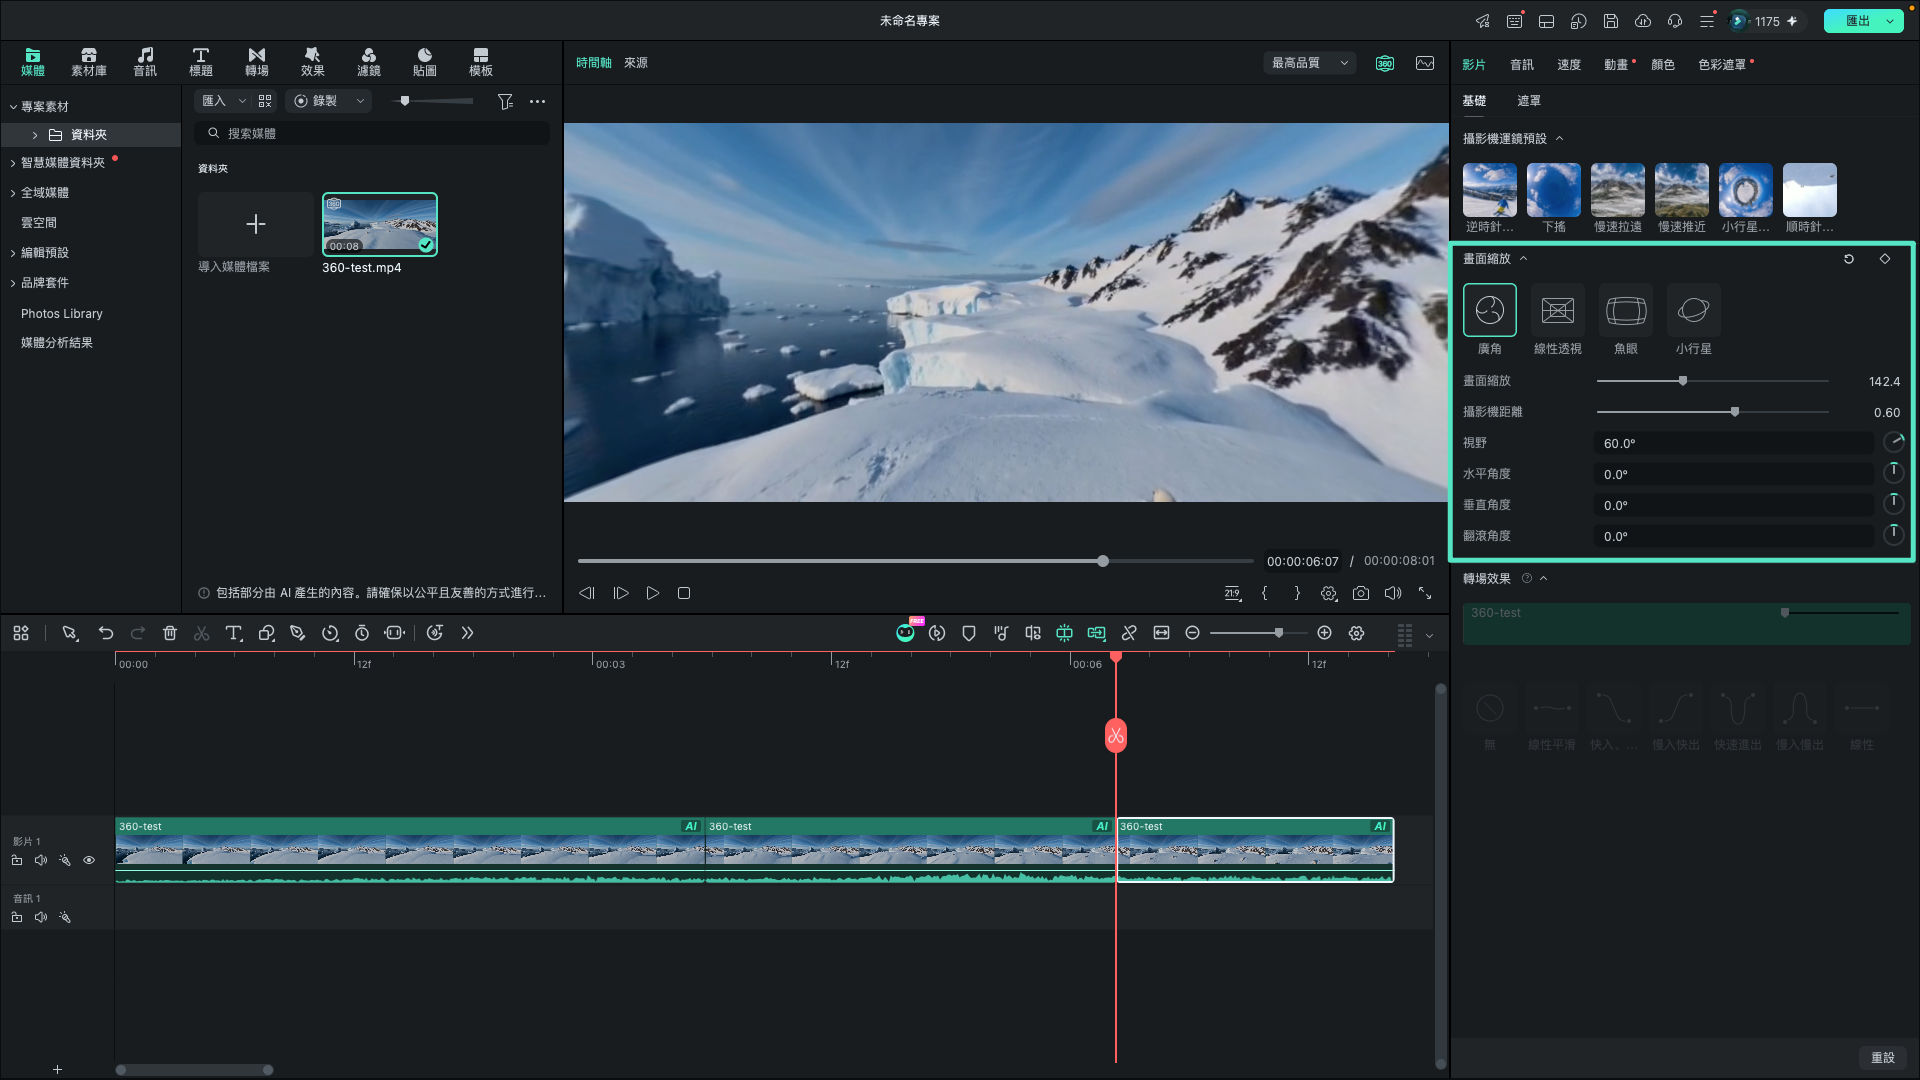Screen dimensions: 1920x1080
Task: Select the 小行星 tiny planet projection mode
Action: coord(1694,310)
